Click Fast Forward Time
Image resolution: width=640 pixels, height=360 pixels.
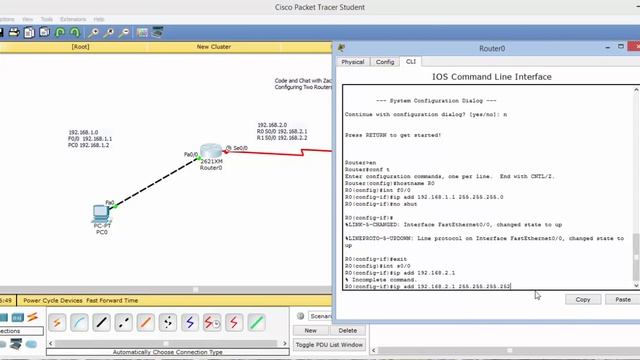coord(112,300)
